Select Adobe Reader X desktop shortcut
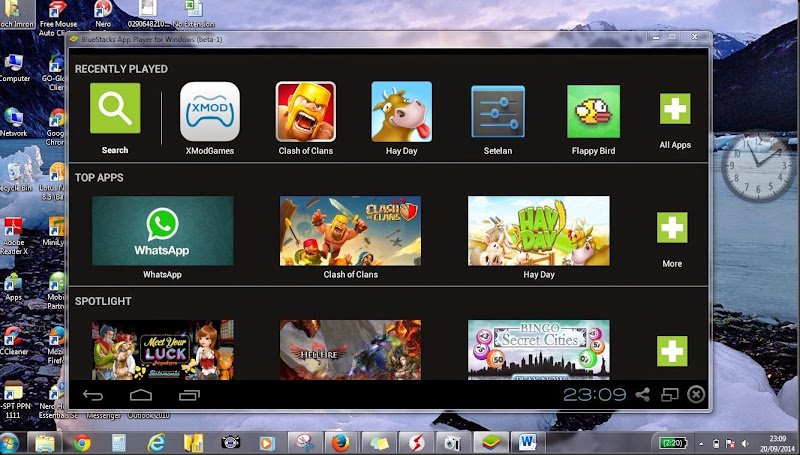Image resolution: width=800 pixels, height=455 pixels. pos(14,235)
